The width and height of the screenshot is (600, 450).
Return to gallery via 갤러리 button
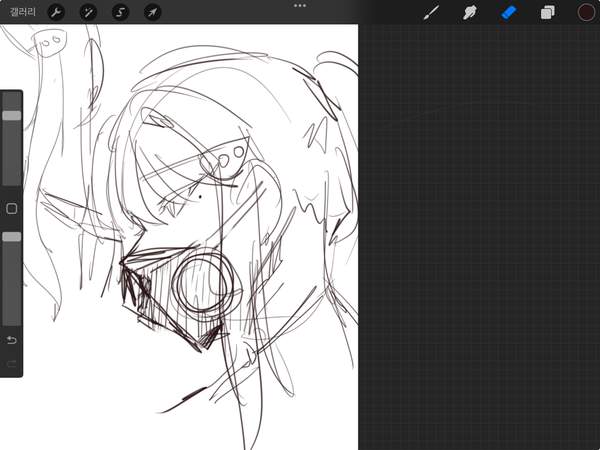[22, 12]
